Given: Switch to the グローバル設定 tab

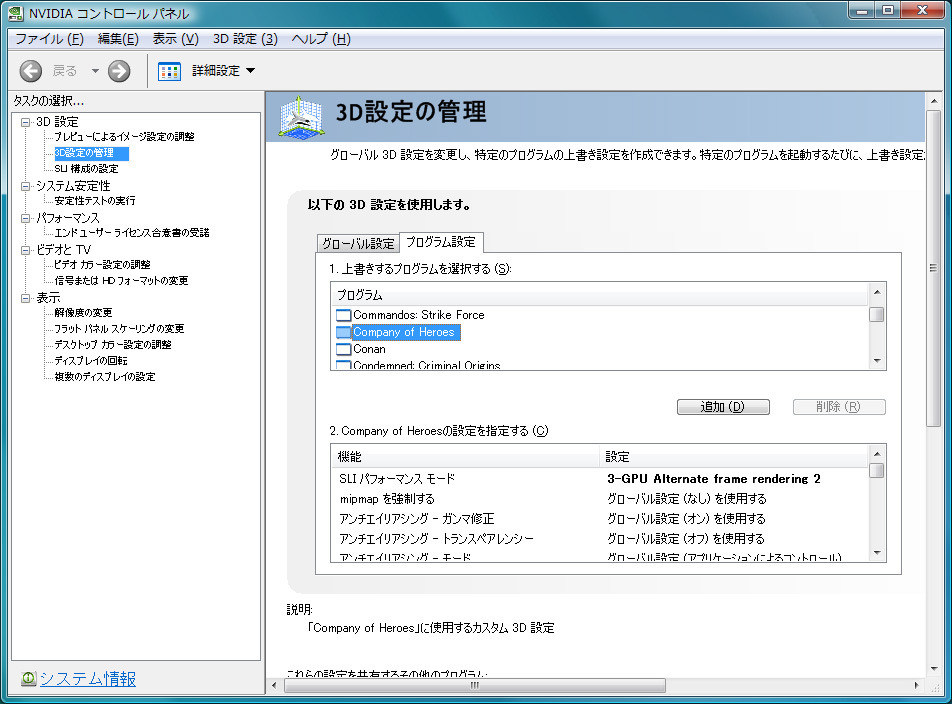Looking at the screenshot, I should pyautogui.click(x=358, y=243).
